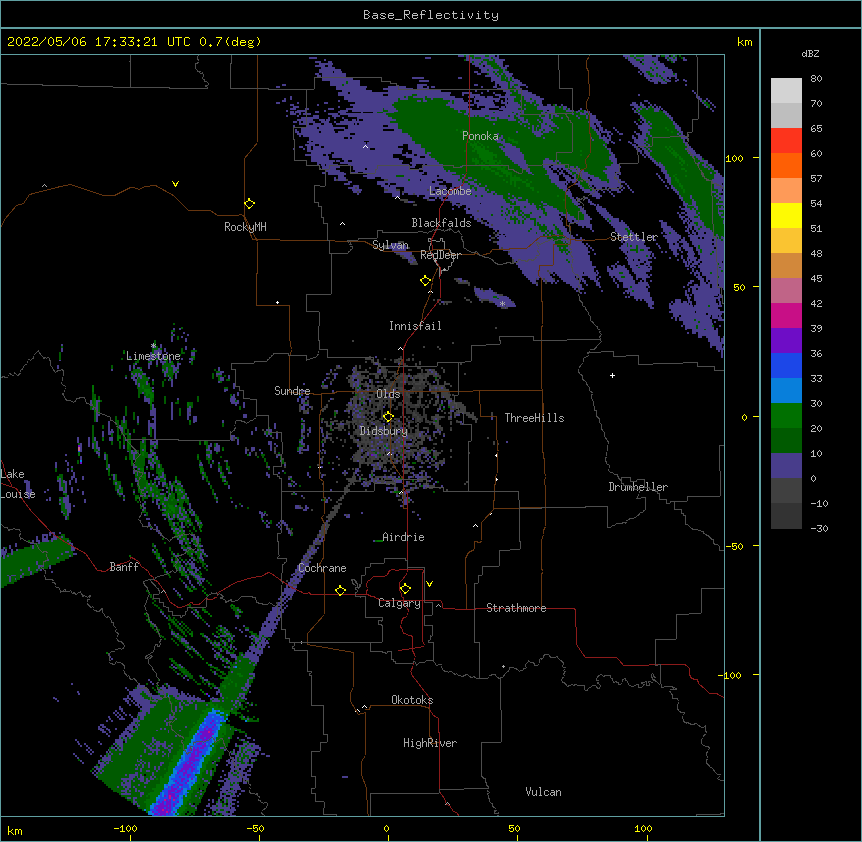The image size is (862, 842).
Task: Select the yellow V marker northeast of Calgary
Action: (x=429, y=584)
